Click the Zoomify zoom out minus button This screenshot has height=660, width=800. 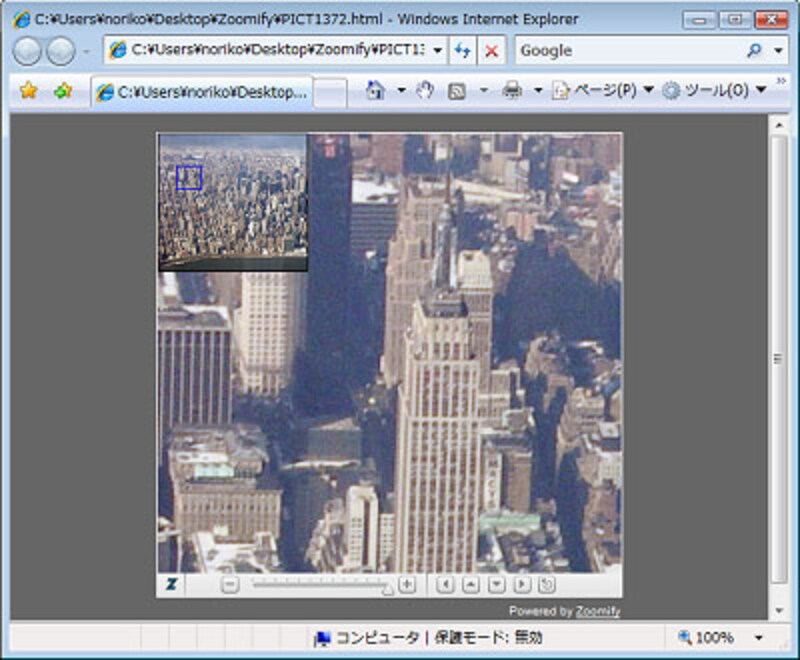coord(230,585)
